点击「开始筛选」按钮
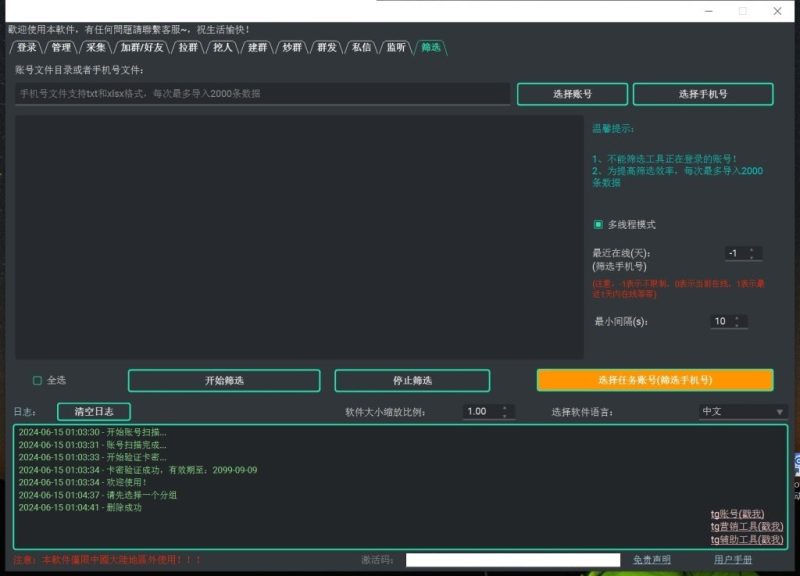 [223, 380]
